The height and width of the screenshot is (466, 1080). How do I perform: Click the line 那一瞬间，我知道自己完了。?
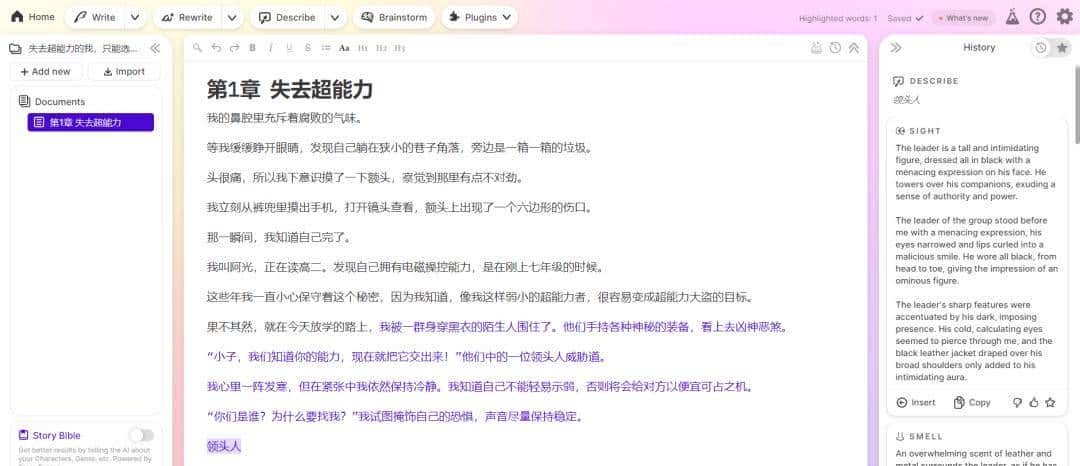click(280, 237)
